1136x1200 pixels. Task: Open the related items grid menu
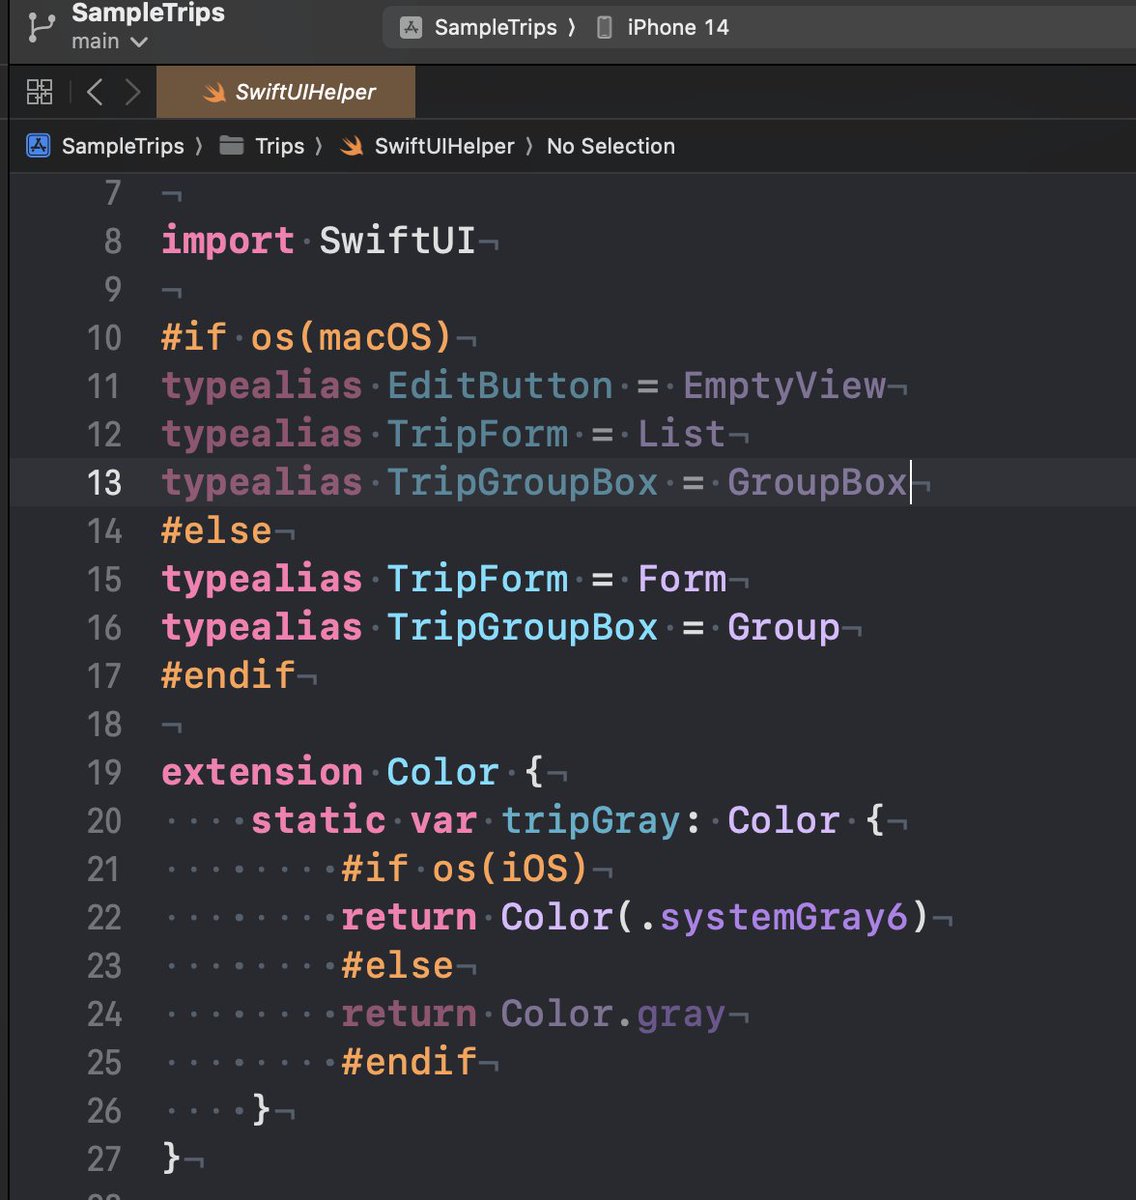point(40,93)
